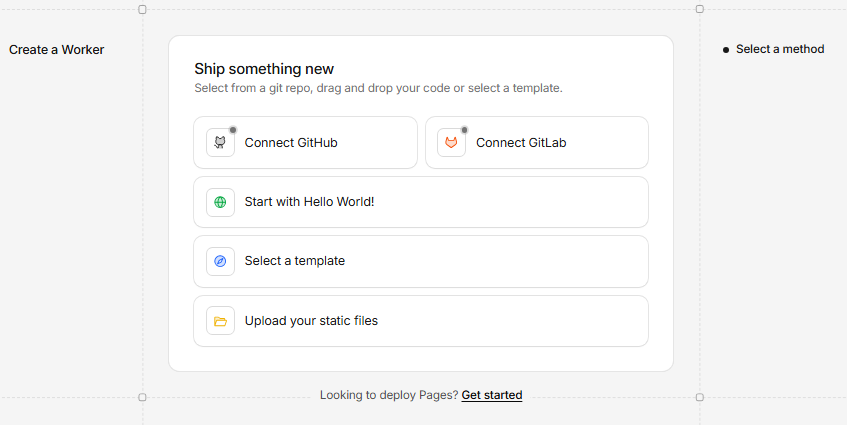Choose the Connect GitHub option

point(305,143)
